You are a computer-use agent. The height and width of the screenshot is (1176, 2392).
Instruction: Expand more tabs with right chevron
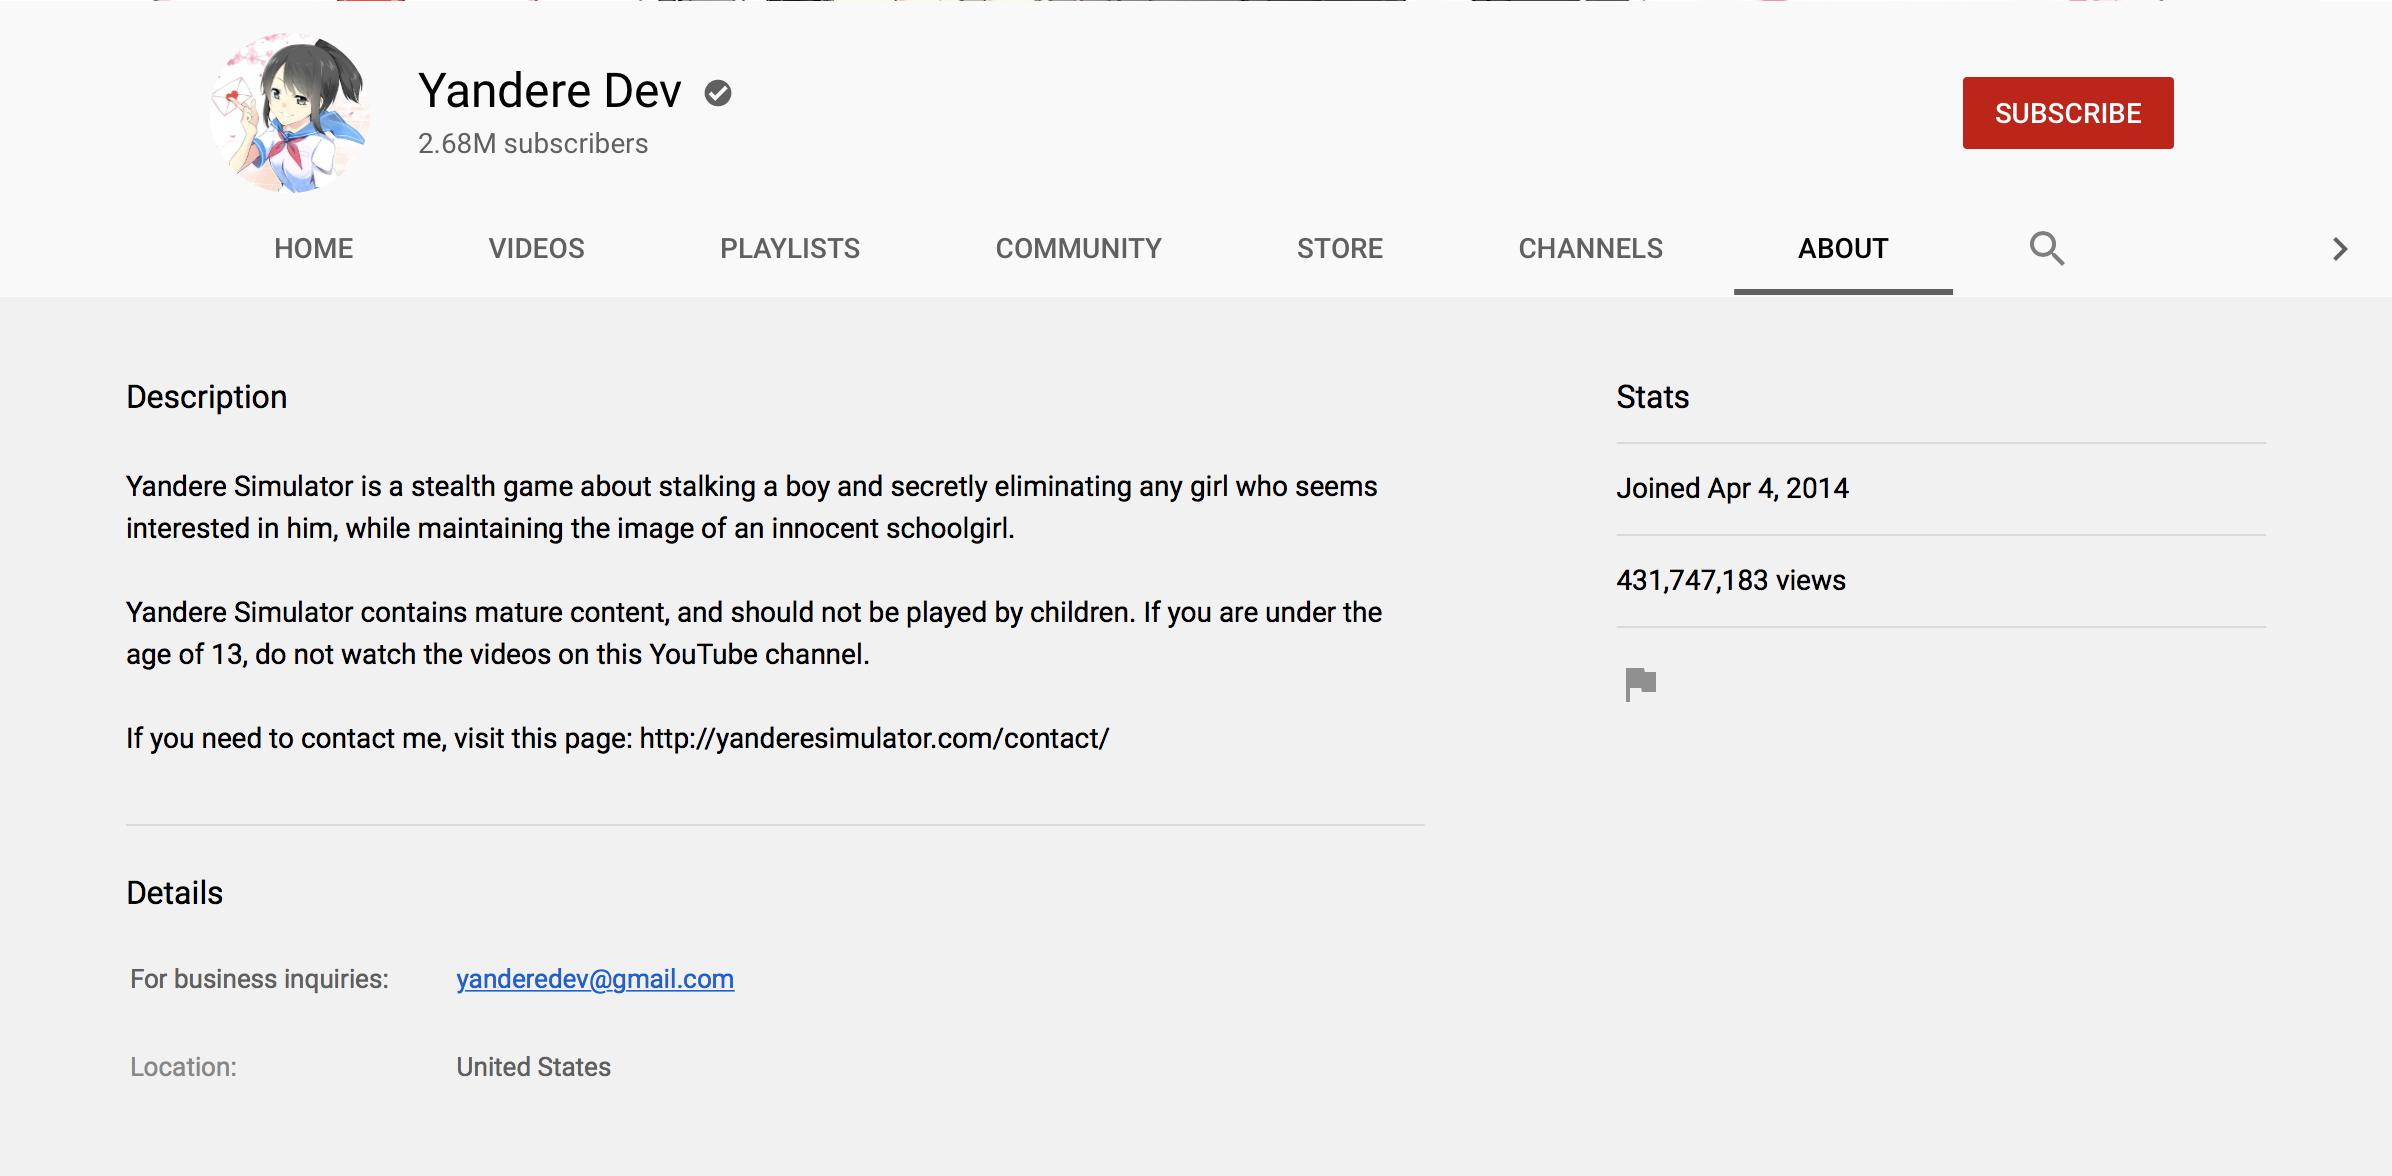point(2339,249)
